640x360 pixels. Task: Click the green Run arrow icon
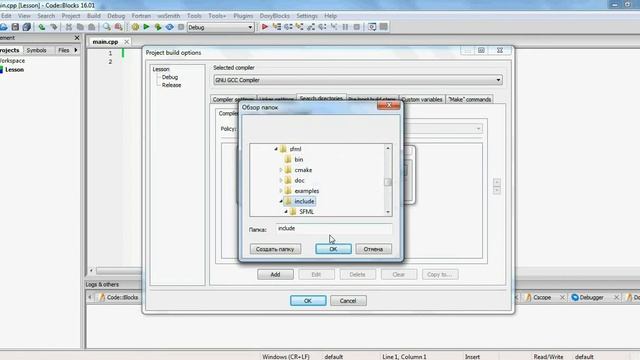[146, 27]
